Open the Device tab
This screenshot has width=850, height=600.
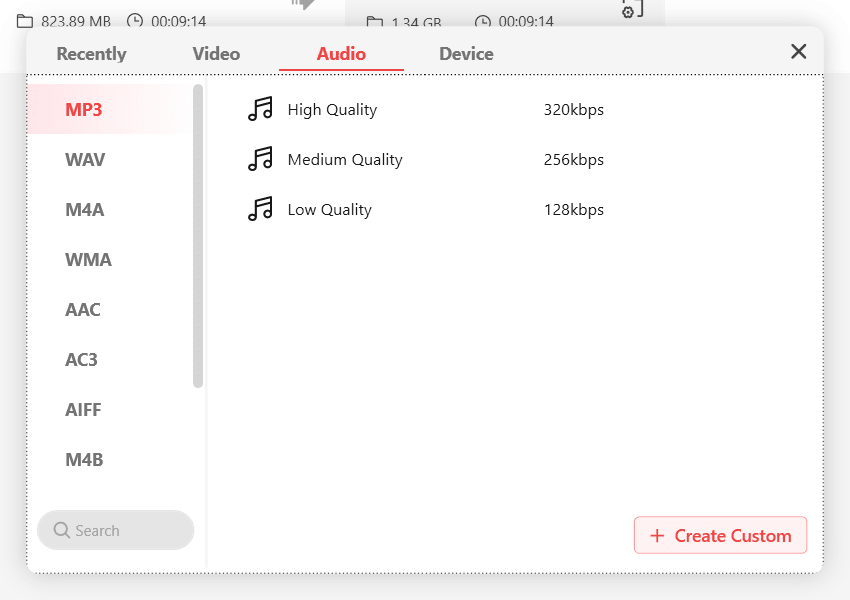coord(466,54)
